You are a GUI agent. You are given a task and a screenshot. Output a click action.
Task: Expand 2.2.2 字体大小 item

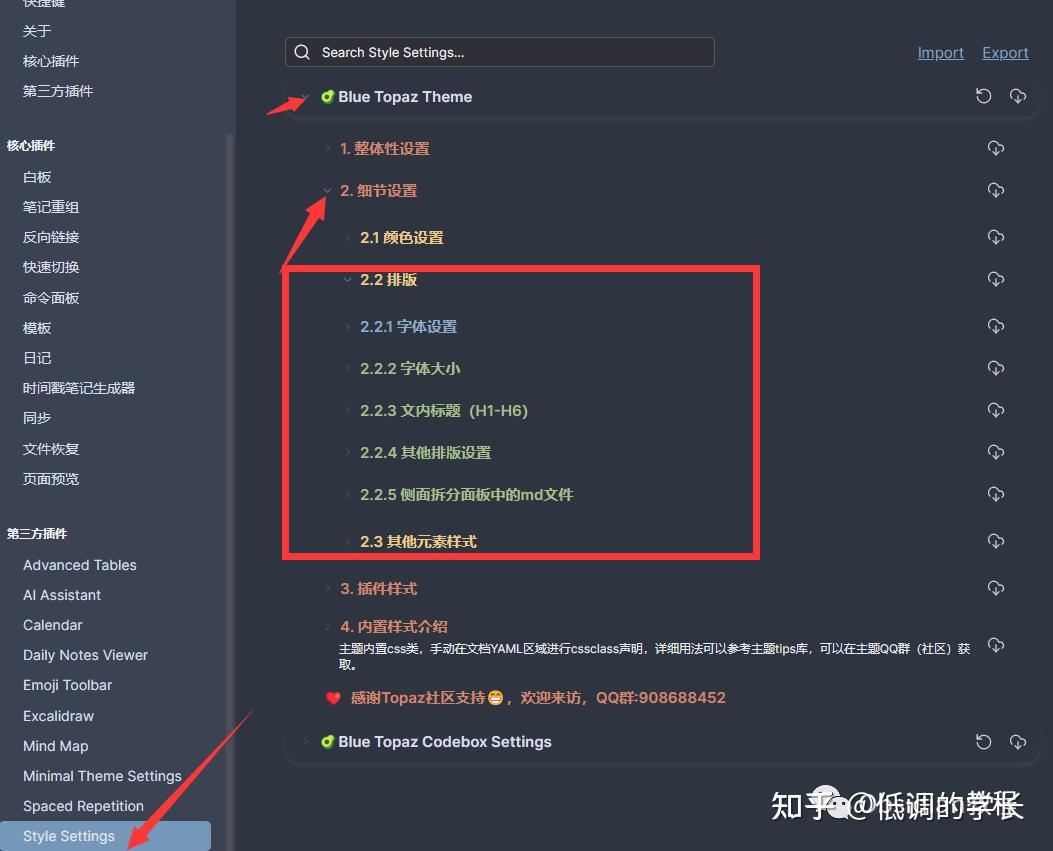(347, 369)
